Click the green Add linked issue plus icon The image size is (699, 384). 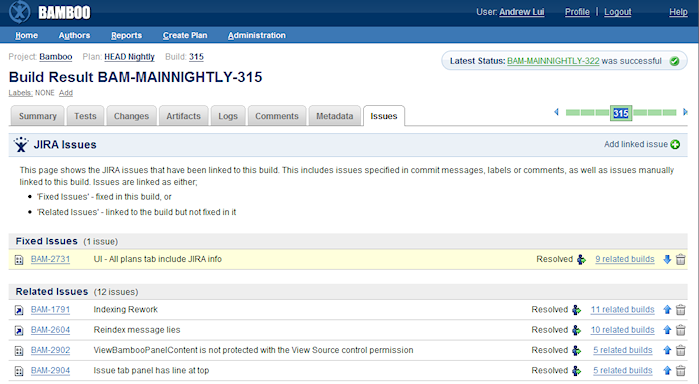675,145
